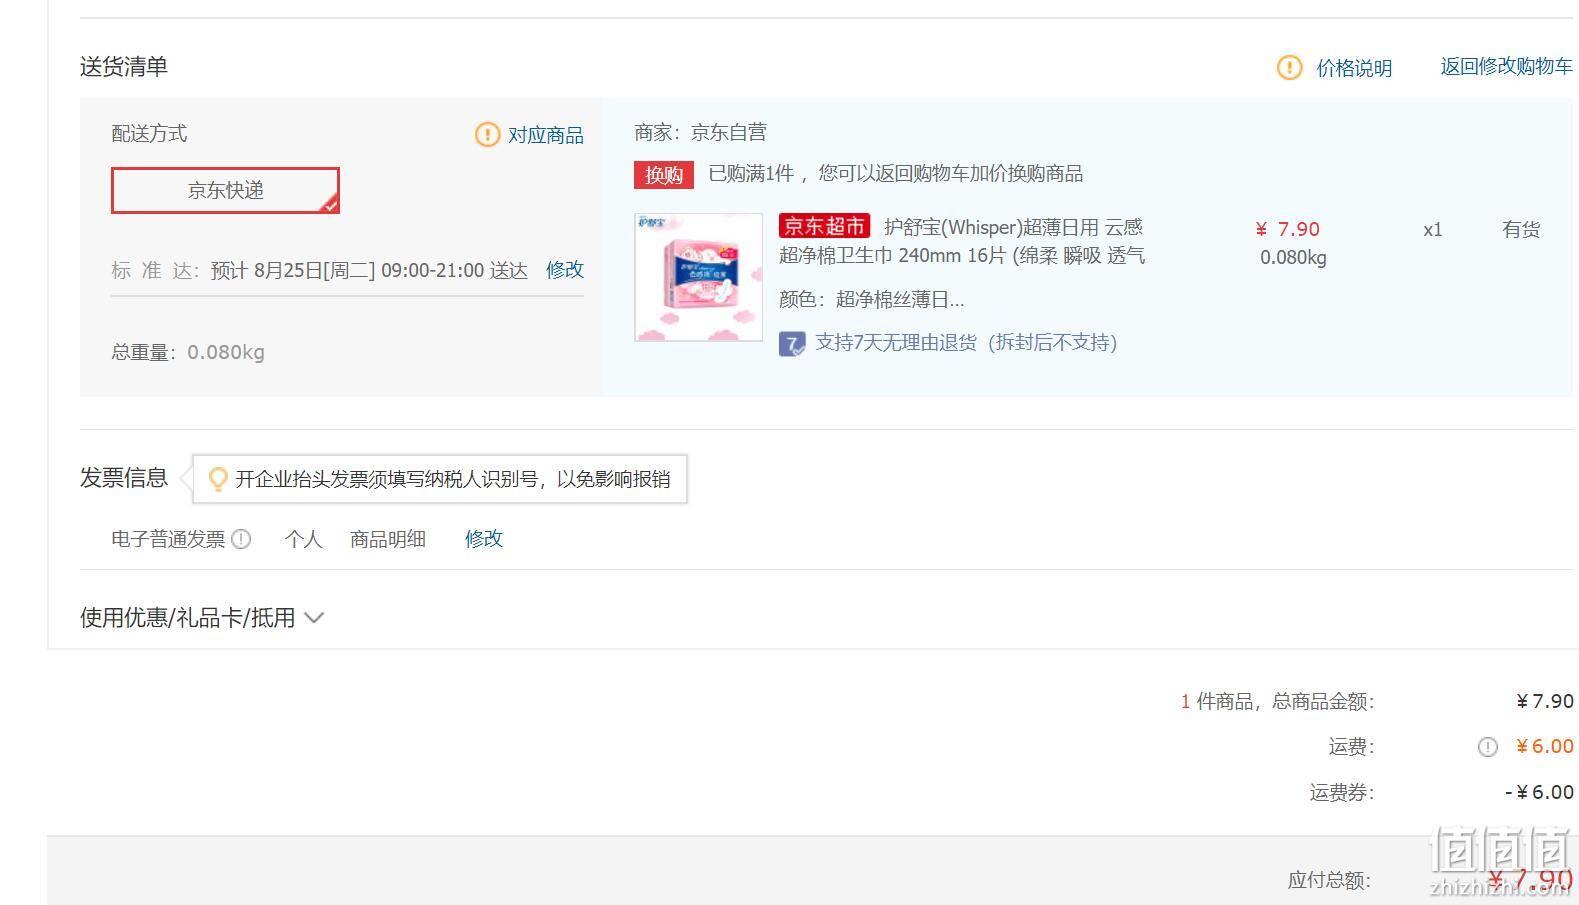The image size is (1579, 905).
Task: Open 价格说明 link
Action: click(x=1354, y=68)
